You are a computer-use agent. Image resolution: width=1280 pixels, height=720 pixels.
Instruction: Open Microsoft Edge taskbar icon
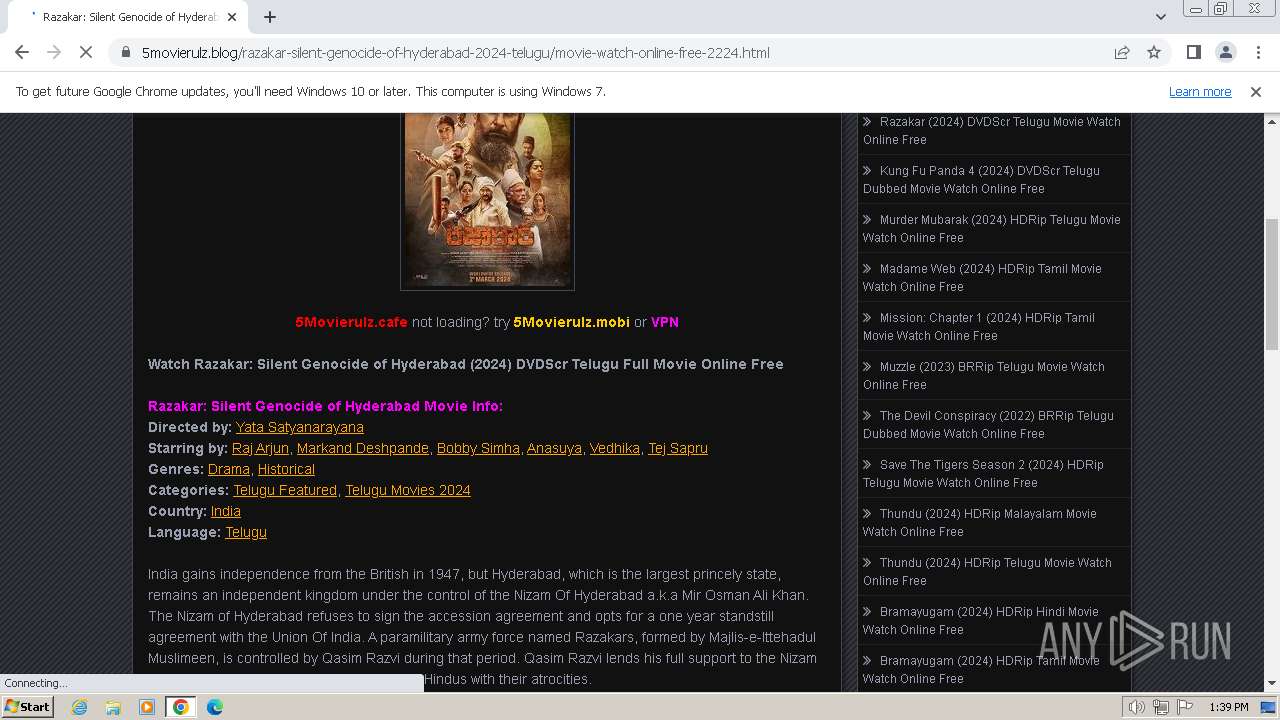coord(215,707)
